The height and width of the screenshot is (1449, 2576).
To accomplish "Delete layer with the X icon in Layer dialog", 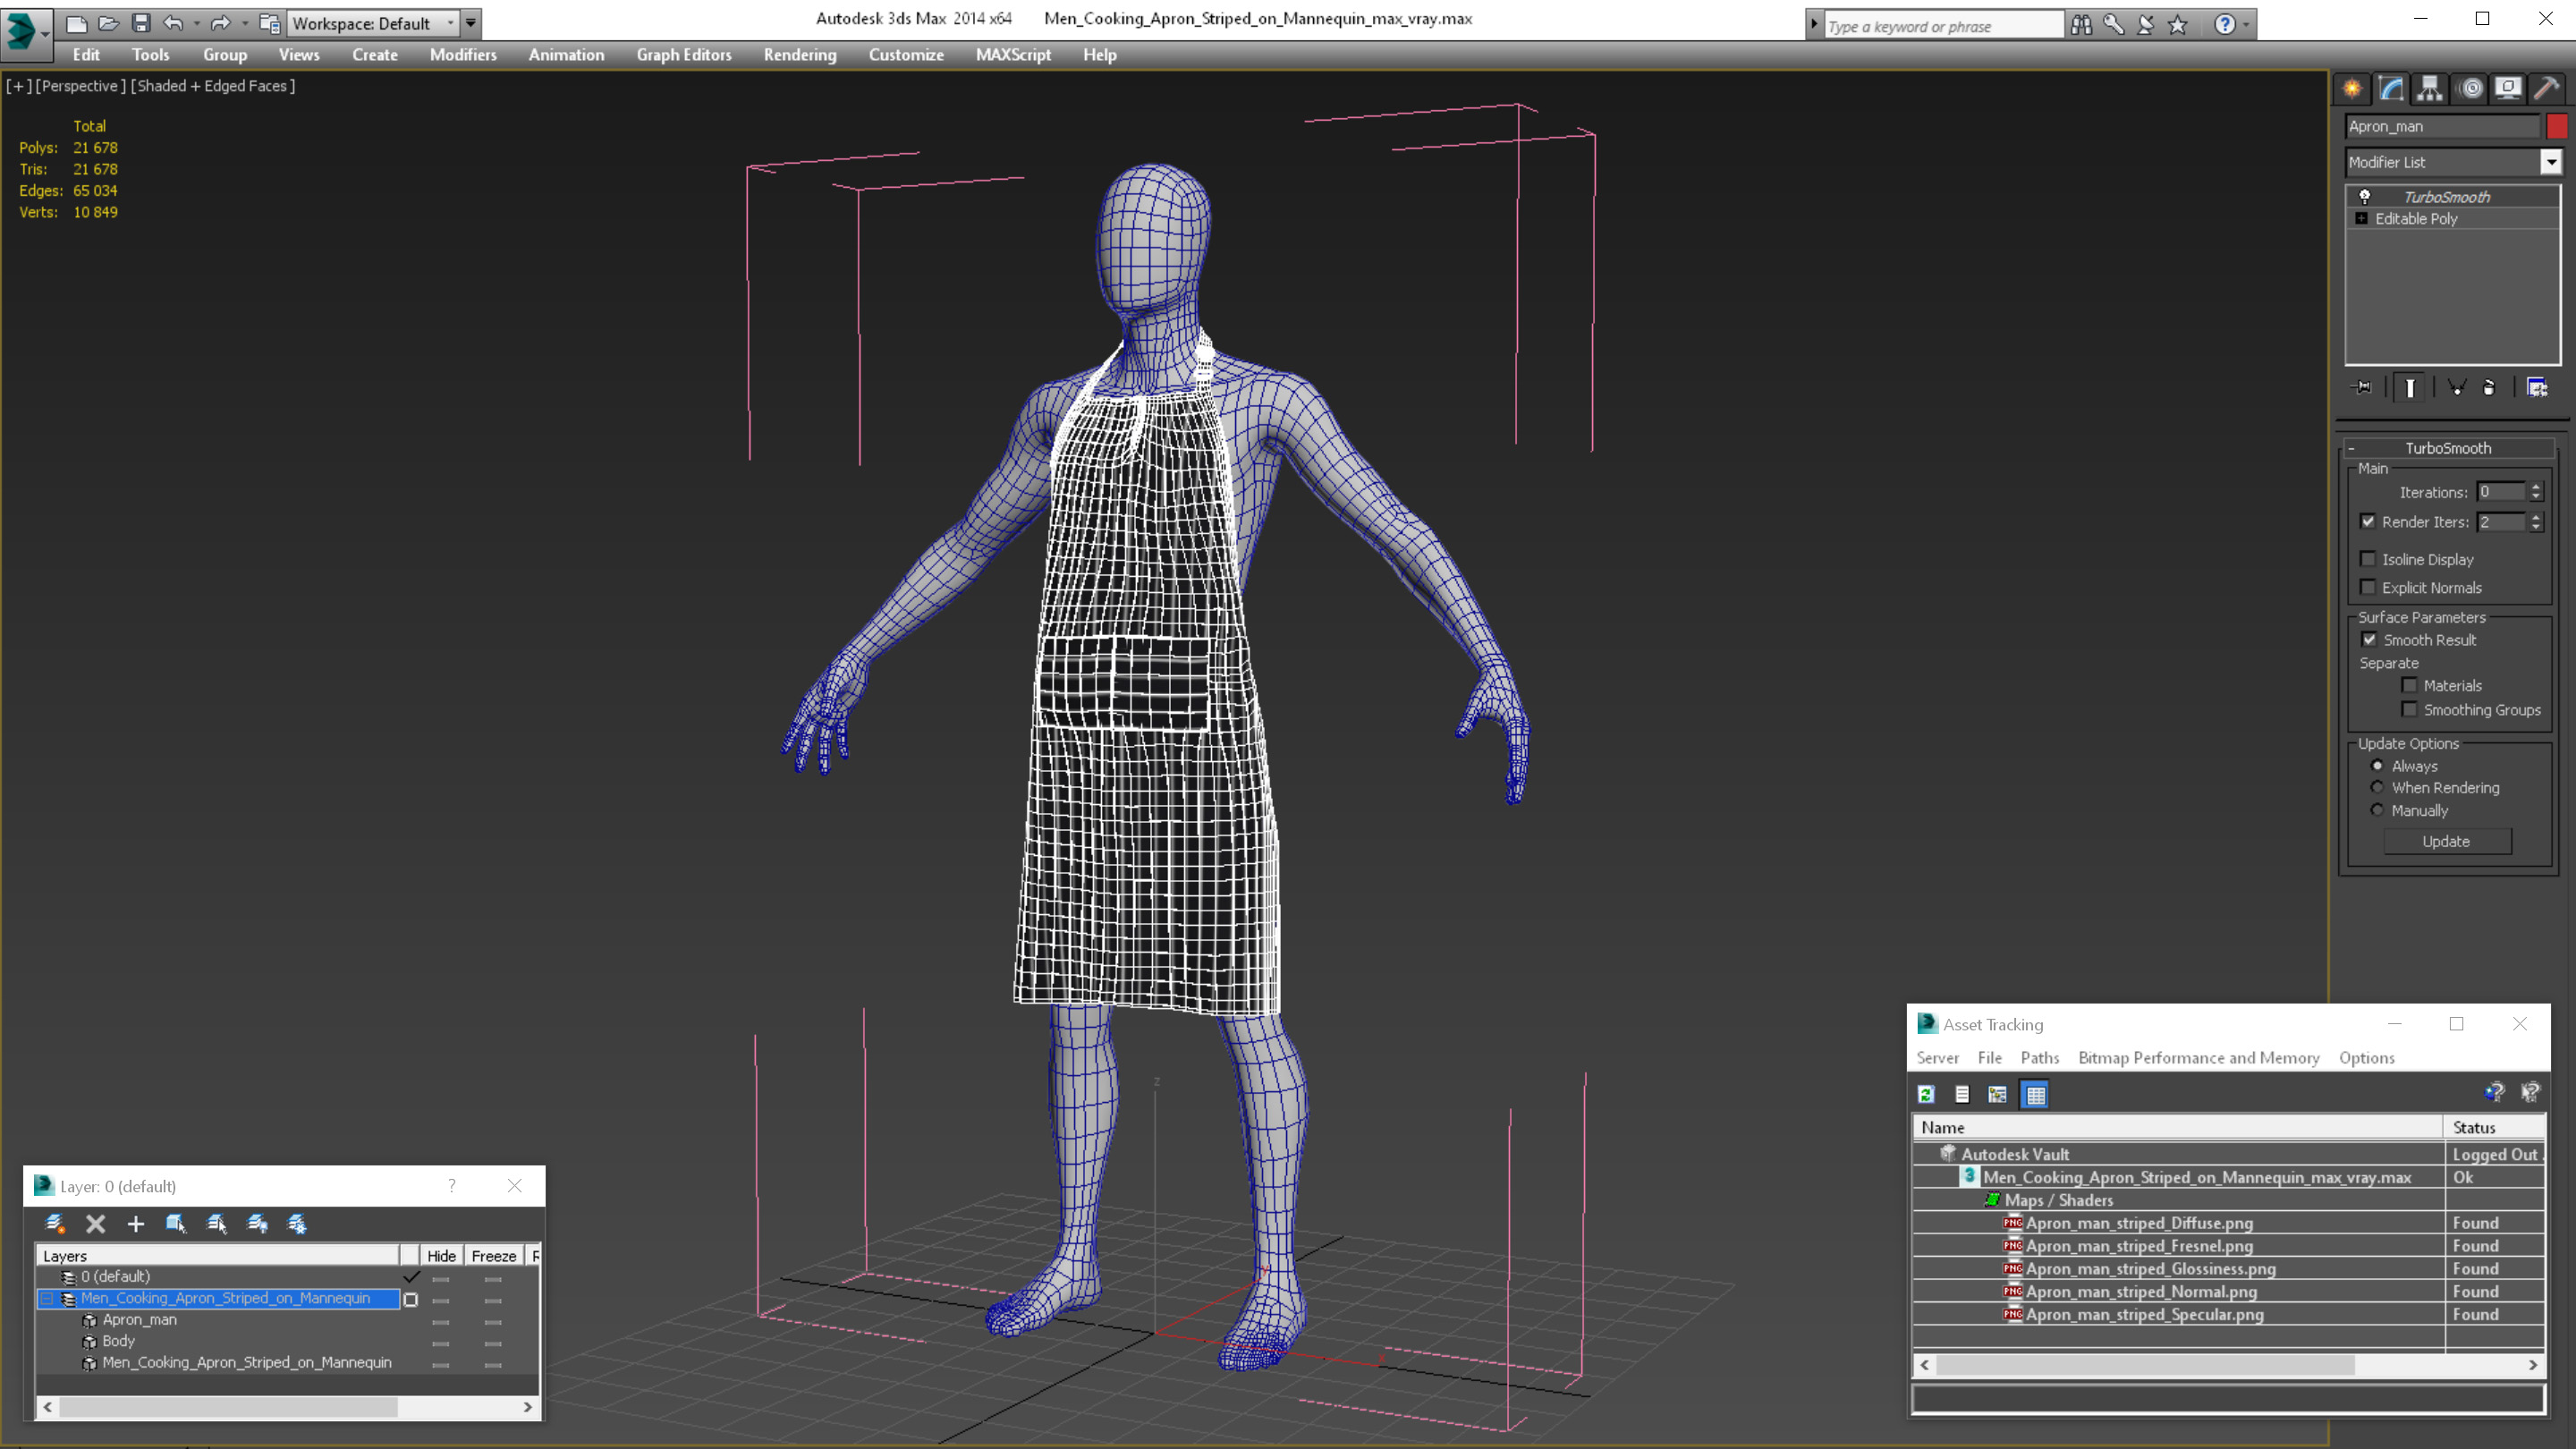I will coord(95,1223).
